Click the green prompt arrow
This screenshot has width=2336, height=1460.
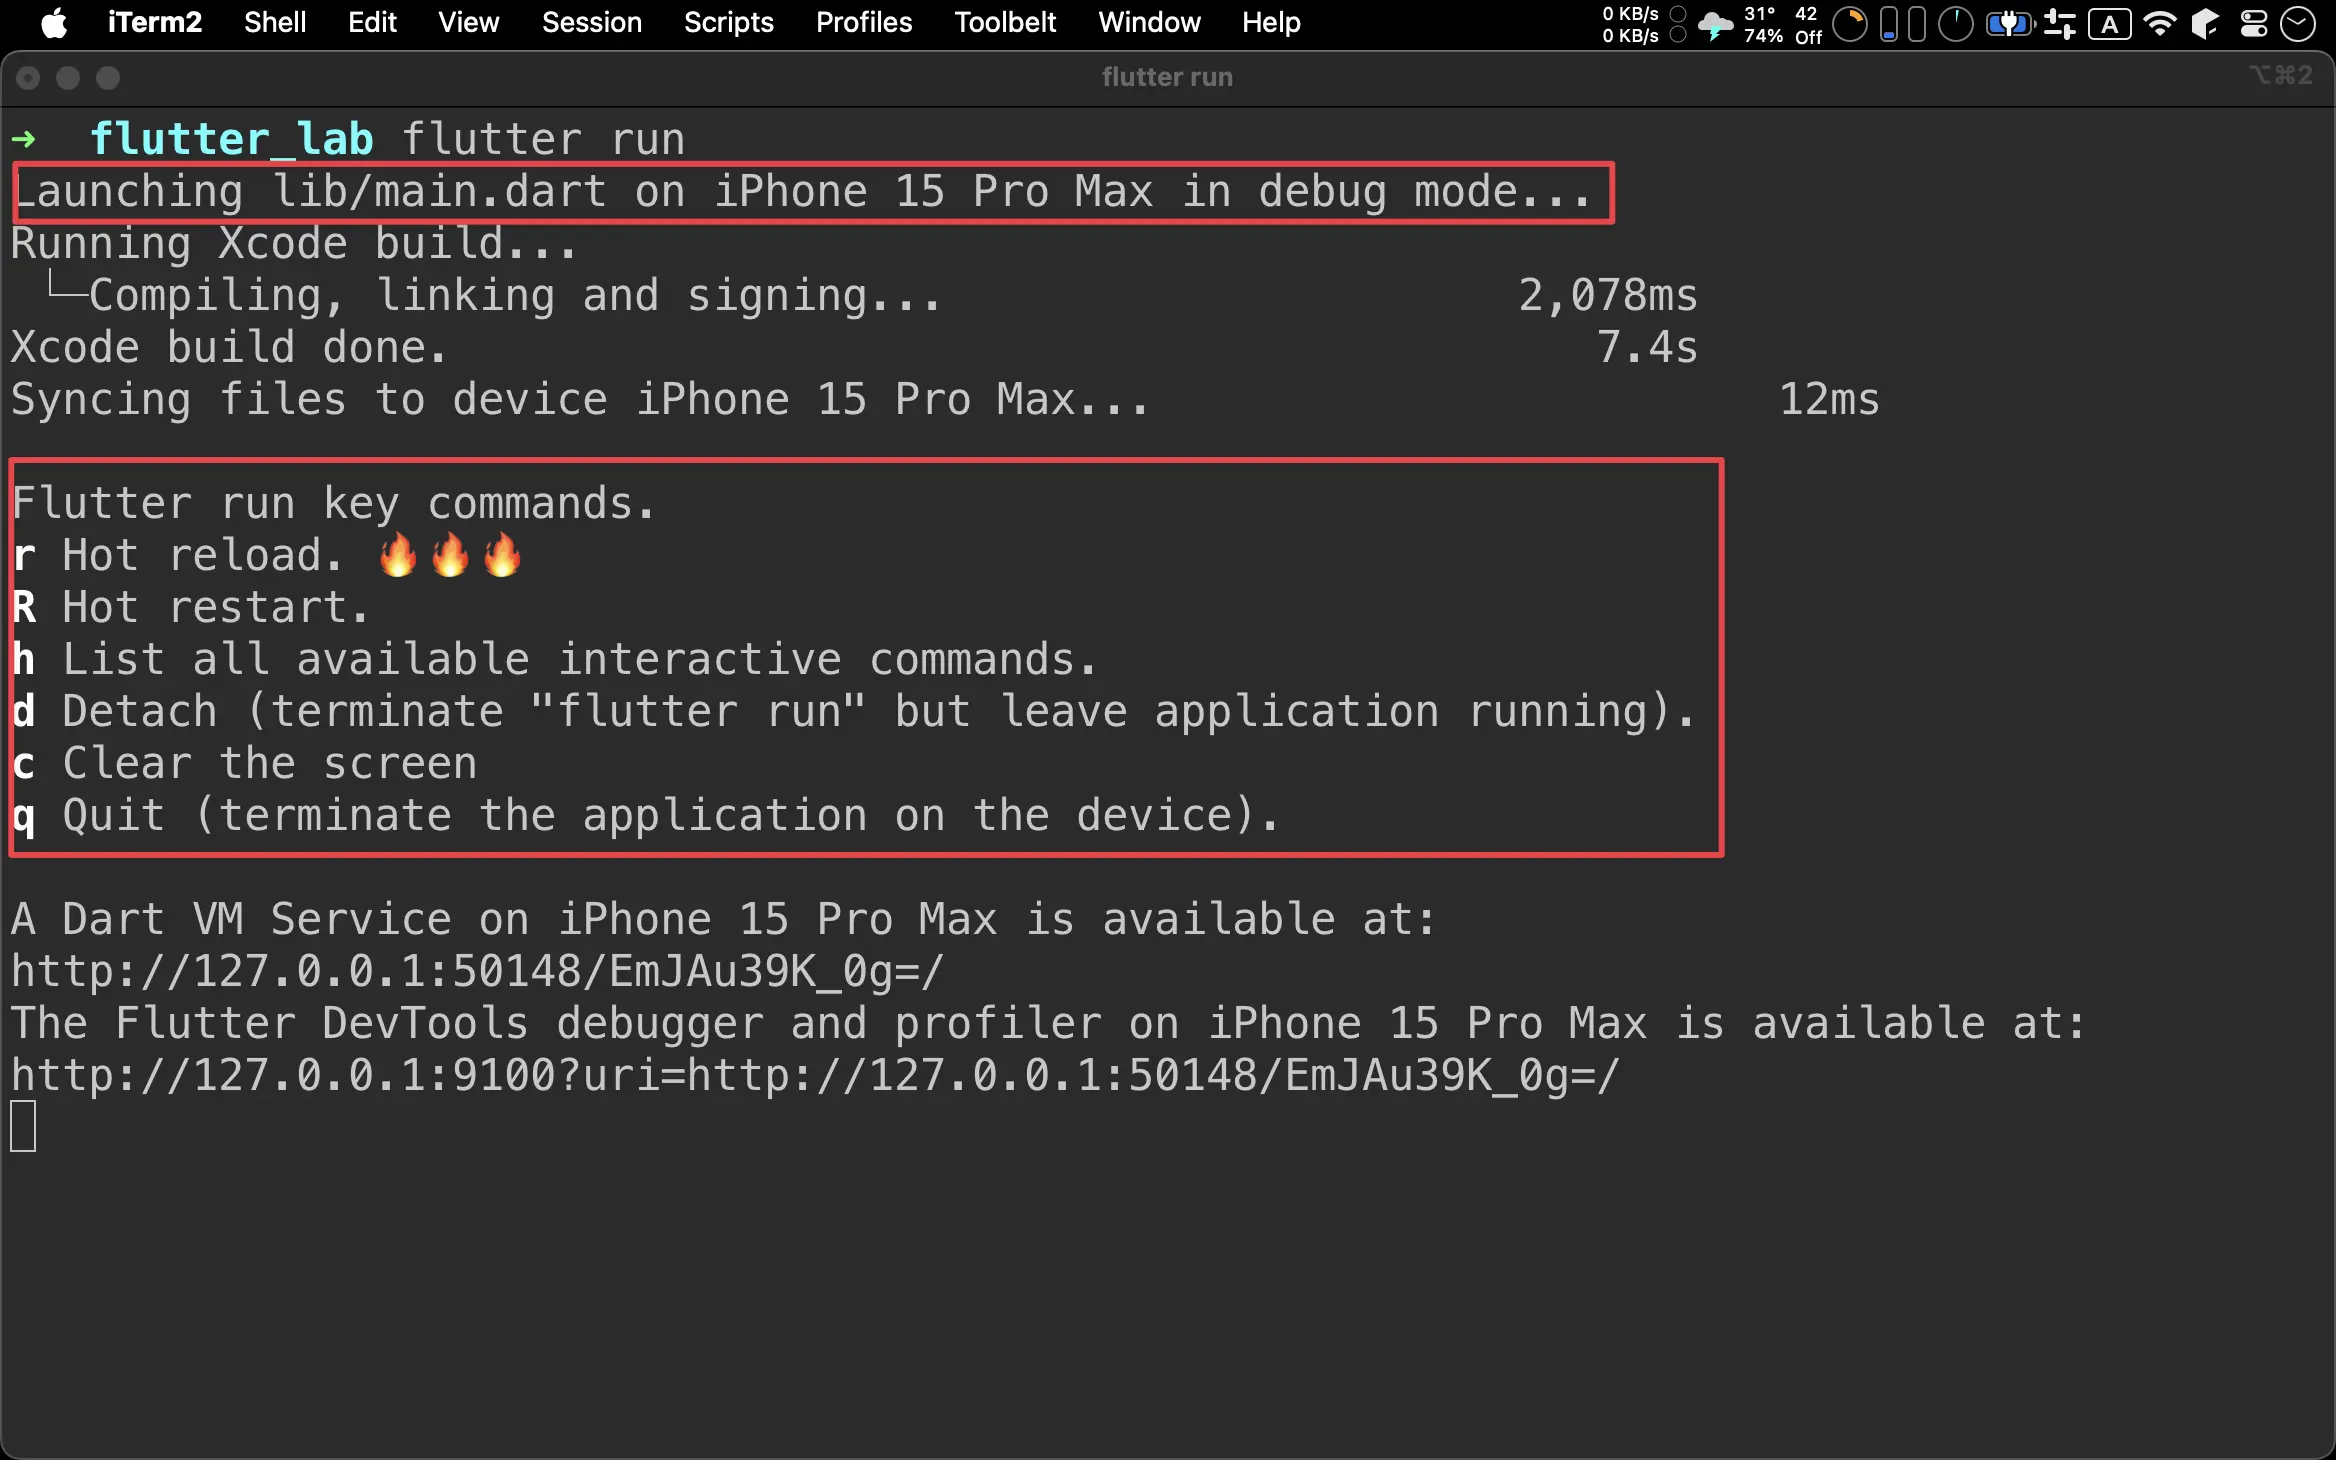(x=24, y=139)
